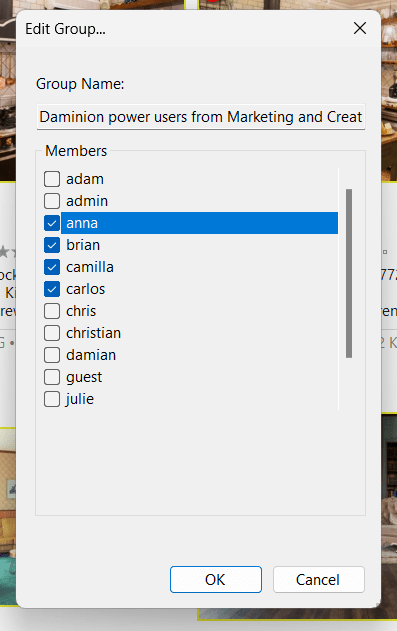Enable the guest checkbox
The height and width of the screenshot is (631, 397).
(52, 377)
